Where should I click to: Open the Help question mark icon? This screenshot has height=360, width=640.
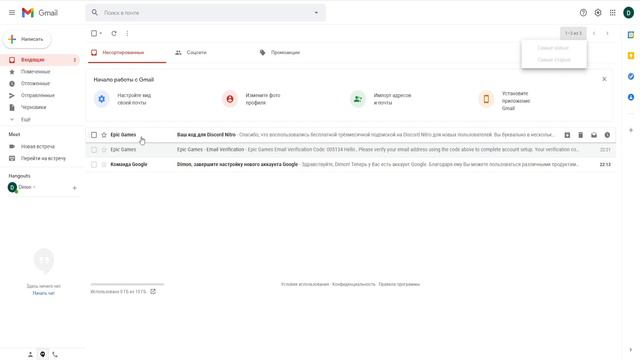[583, 13]
